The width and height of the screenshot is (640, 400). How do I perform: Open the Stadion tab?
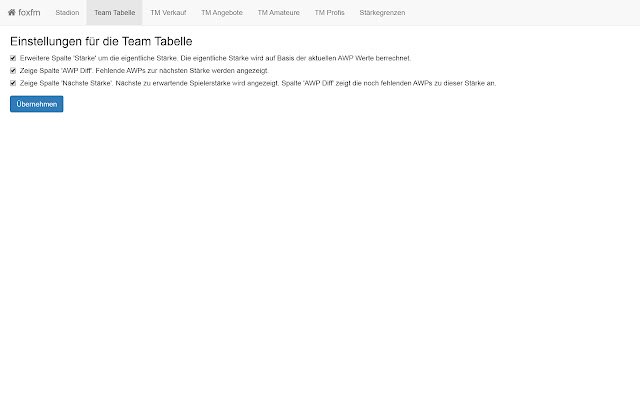coord(67,13)
